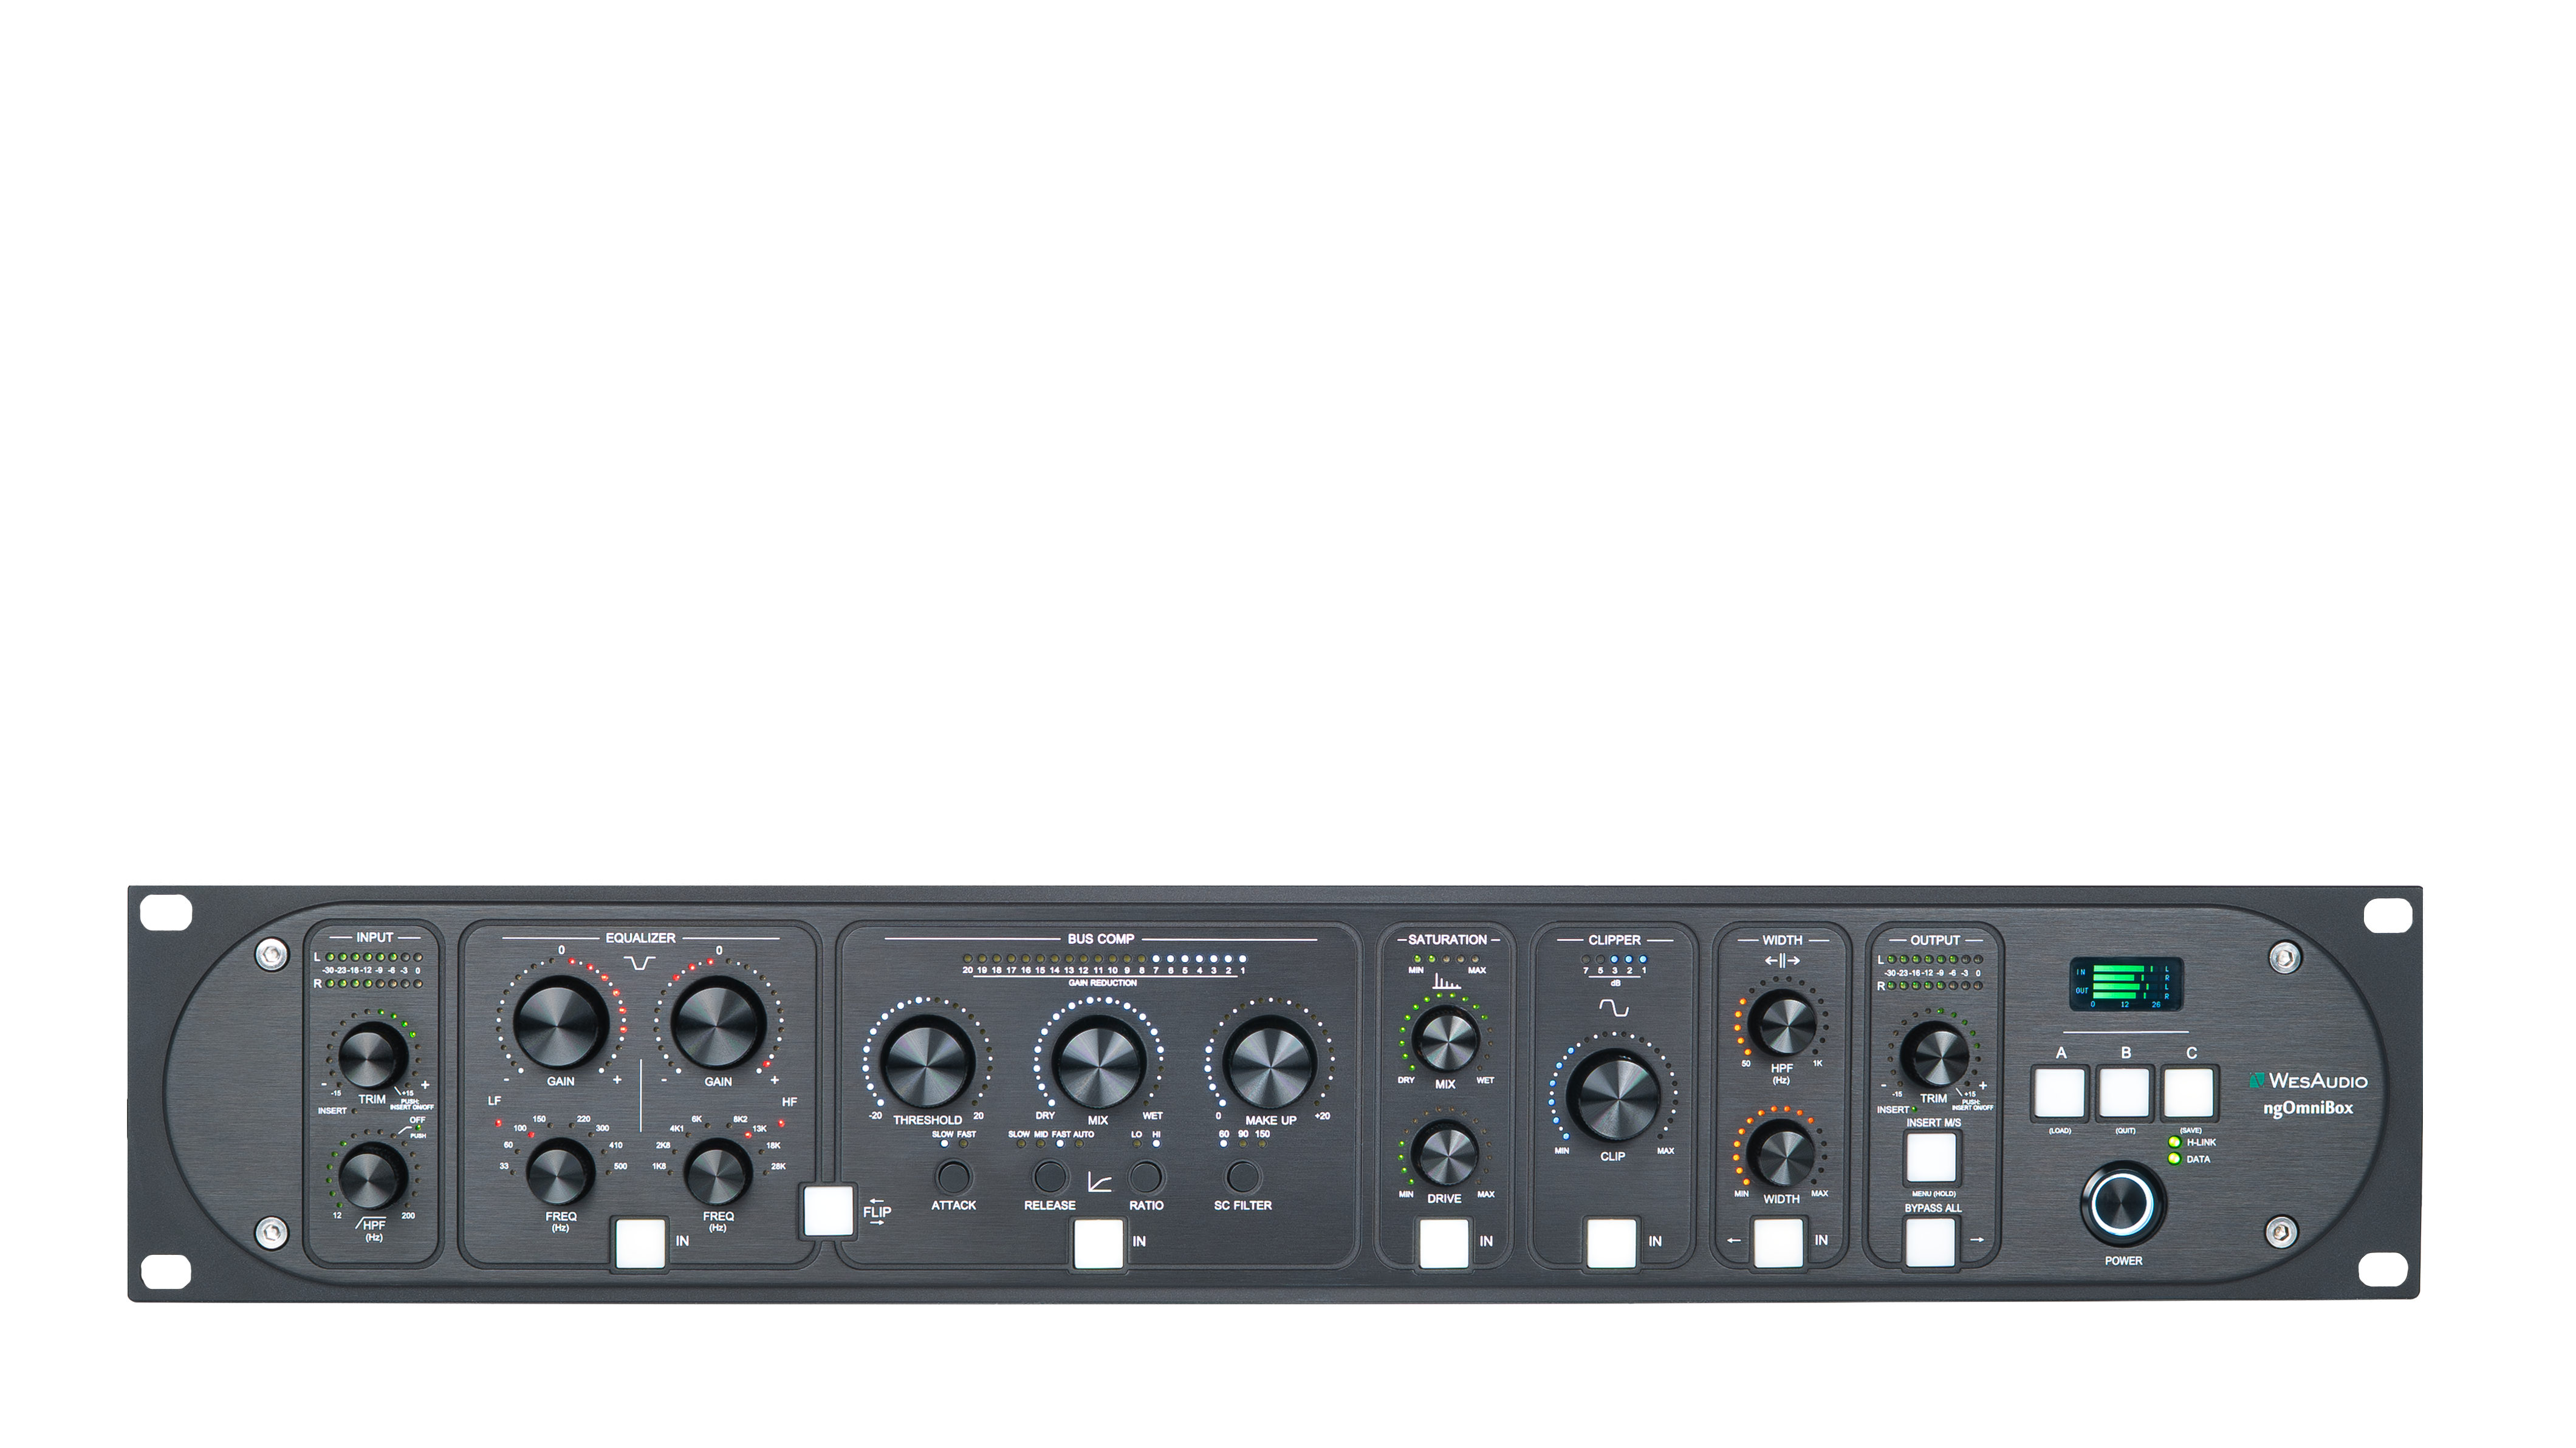
Task: Click the Output L/R level LED meter
Action: pyautogui.click(x=1934, y=973)
